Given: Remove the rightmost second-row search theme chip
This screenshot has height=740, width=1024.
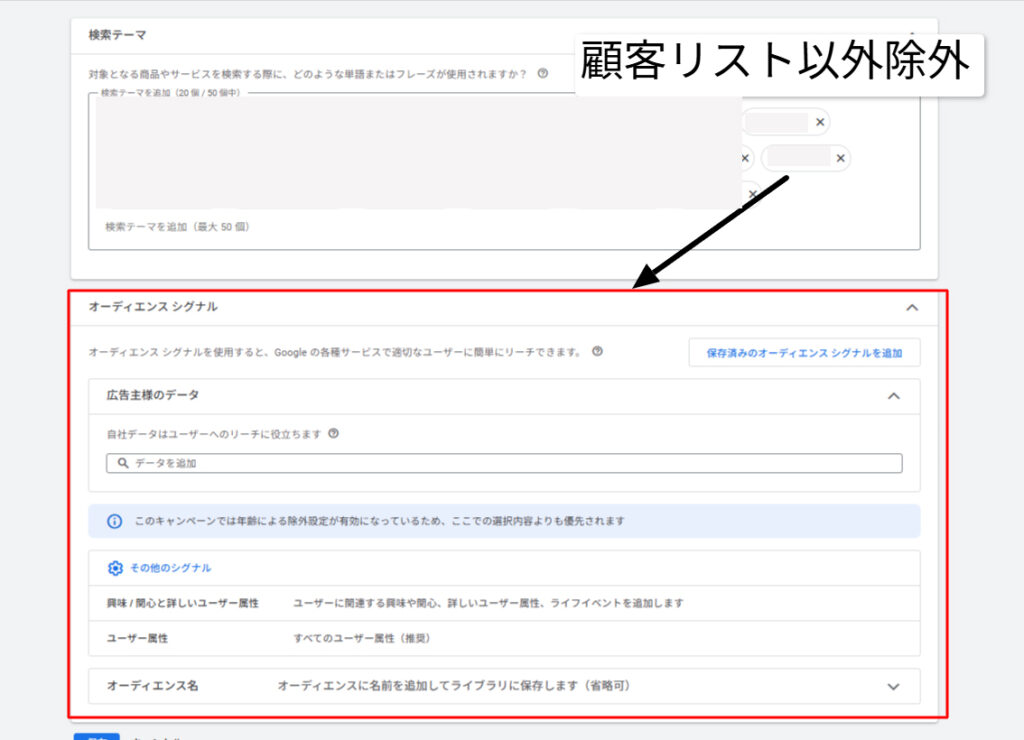Looking at the screenshot, I should pyautogui.click(x=841, y=158).
